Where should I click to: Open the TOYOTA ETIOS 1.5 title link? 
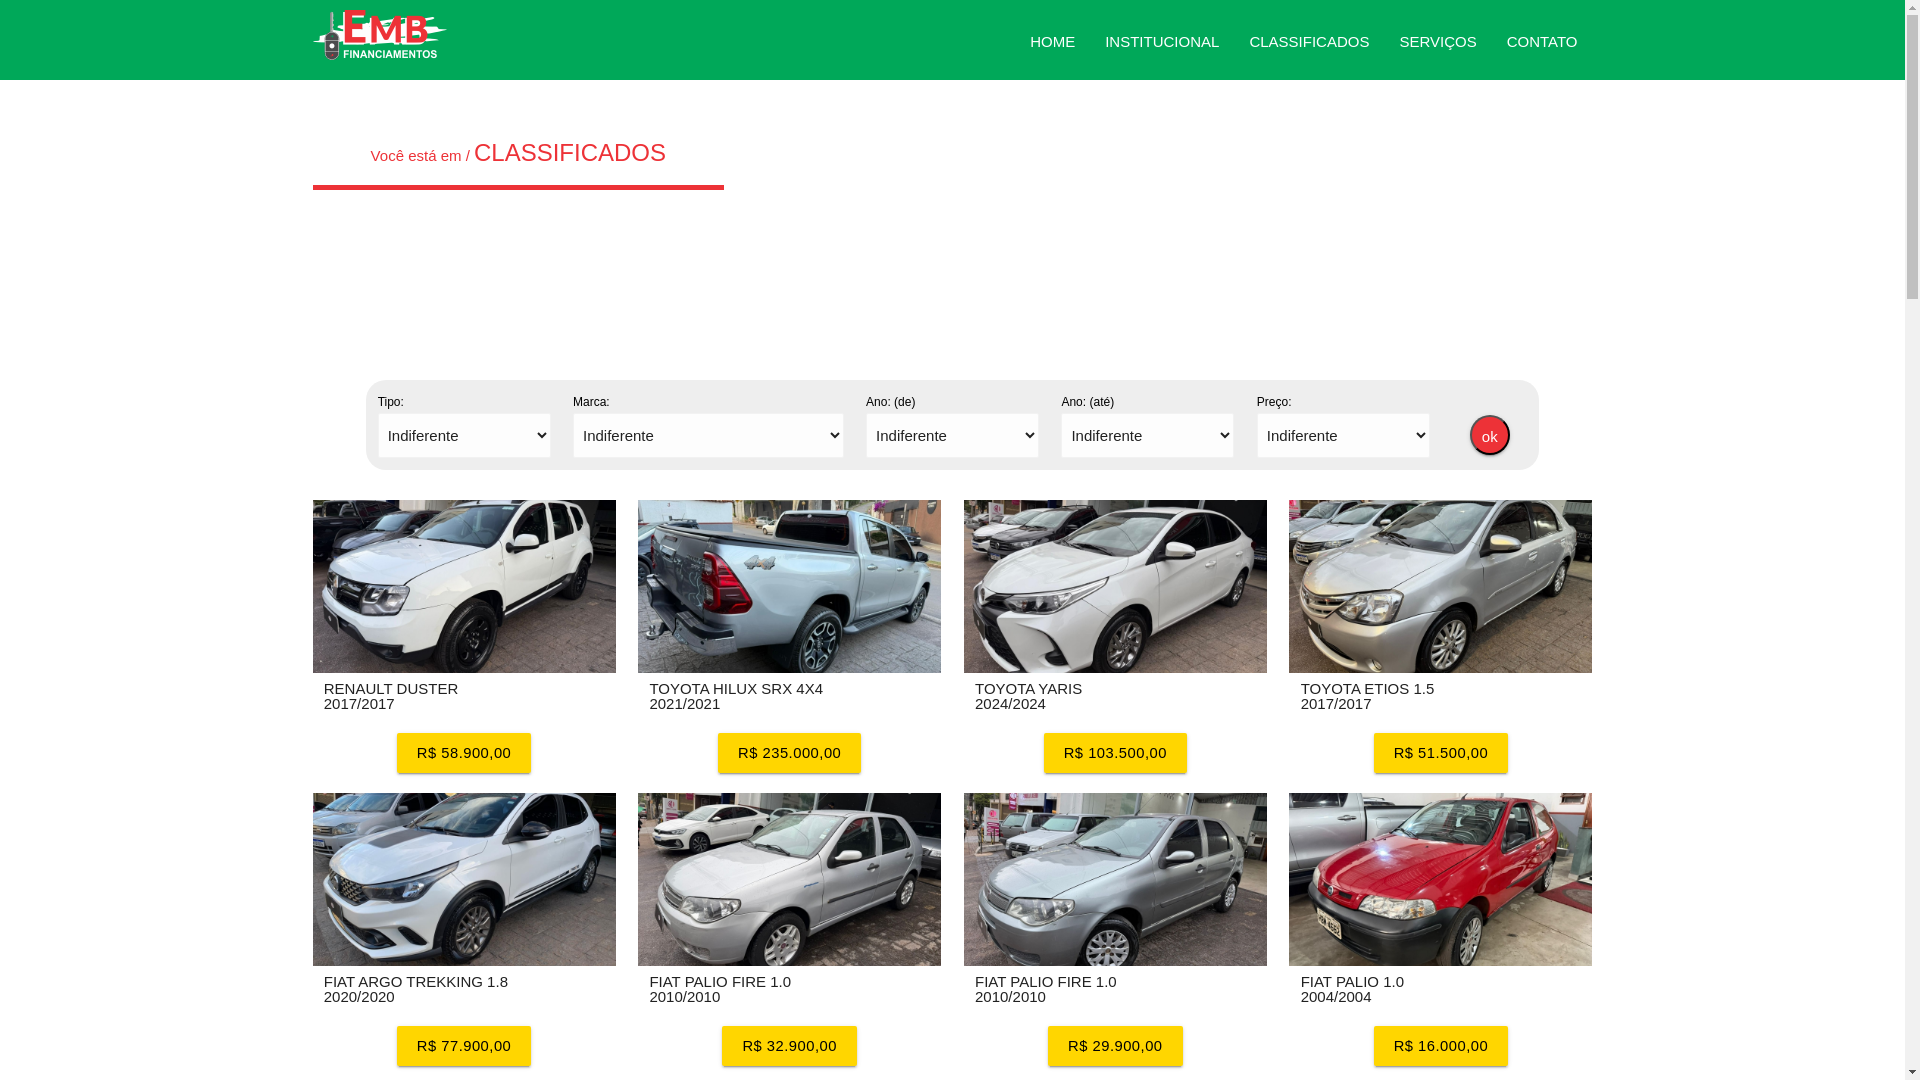click(x=1367, y=689)
